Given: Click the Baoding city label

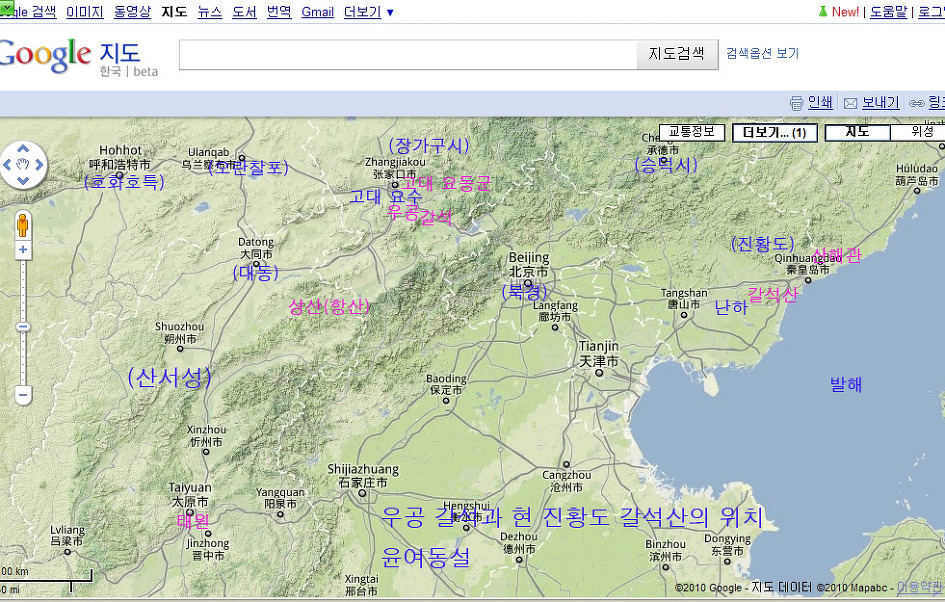Looking at the screenshot, I should point(446,384).
